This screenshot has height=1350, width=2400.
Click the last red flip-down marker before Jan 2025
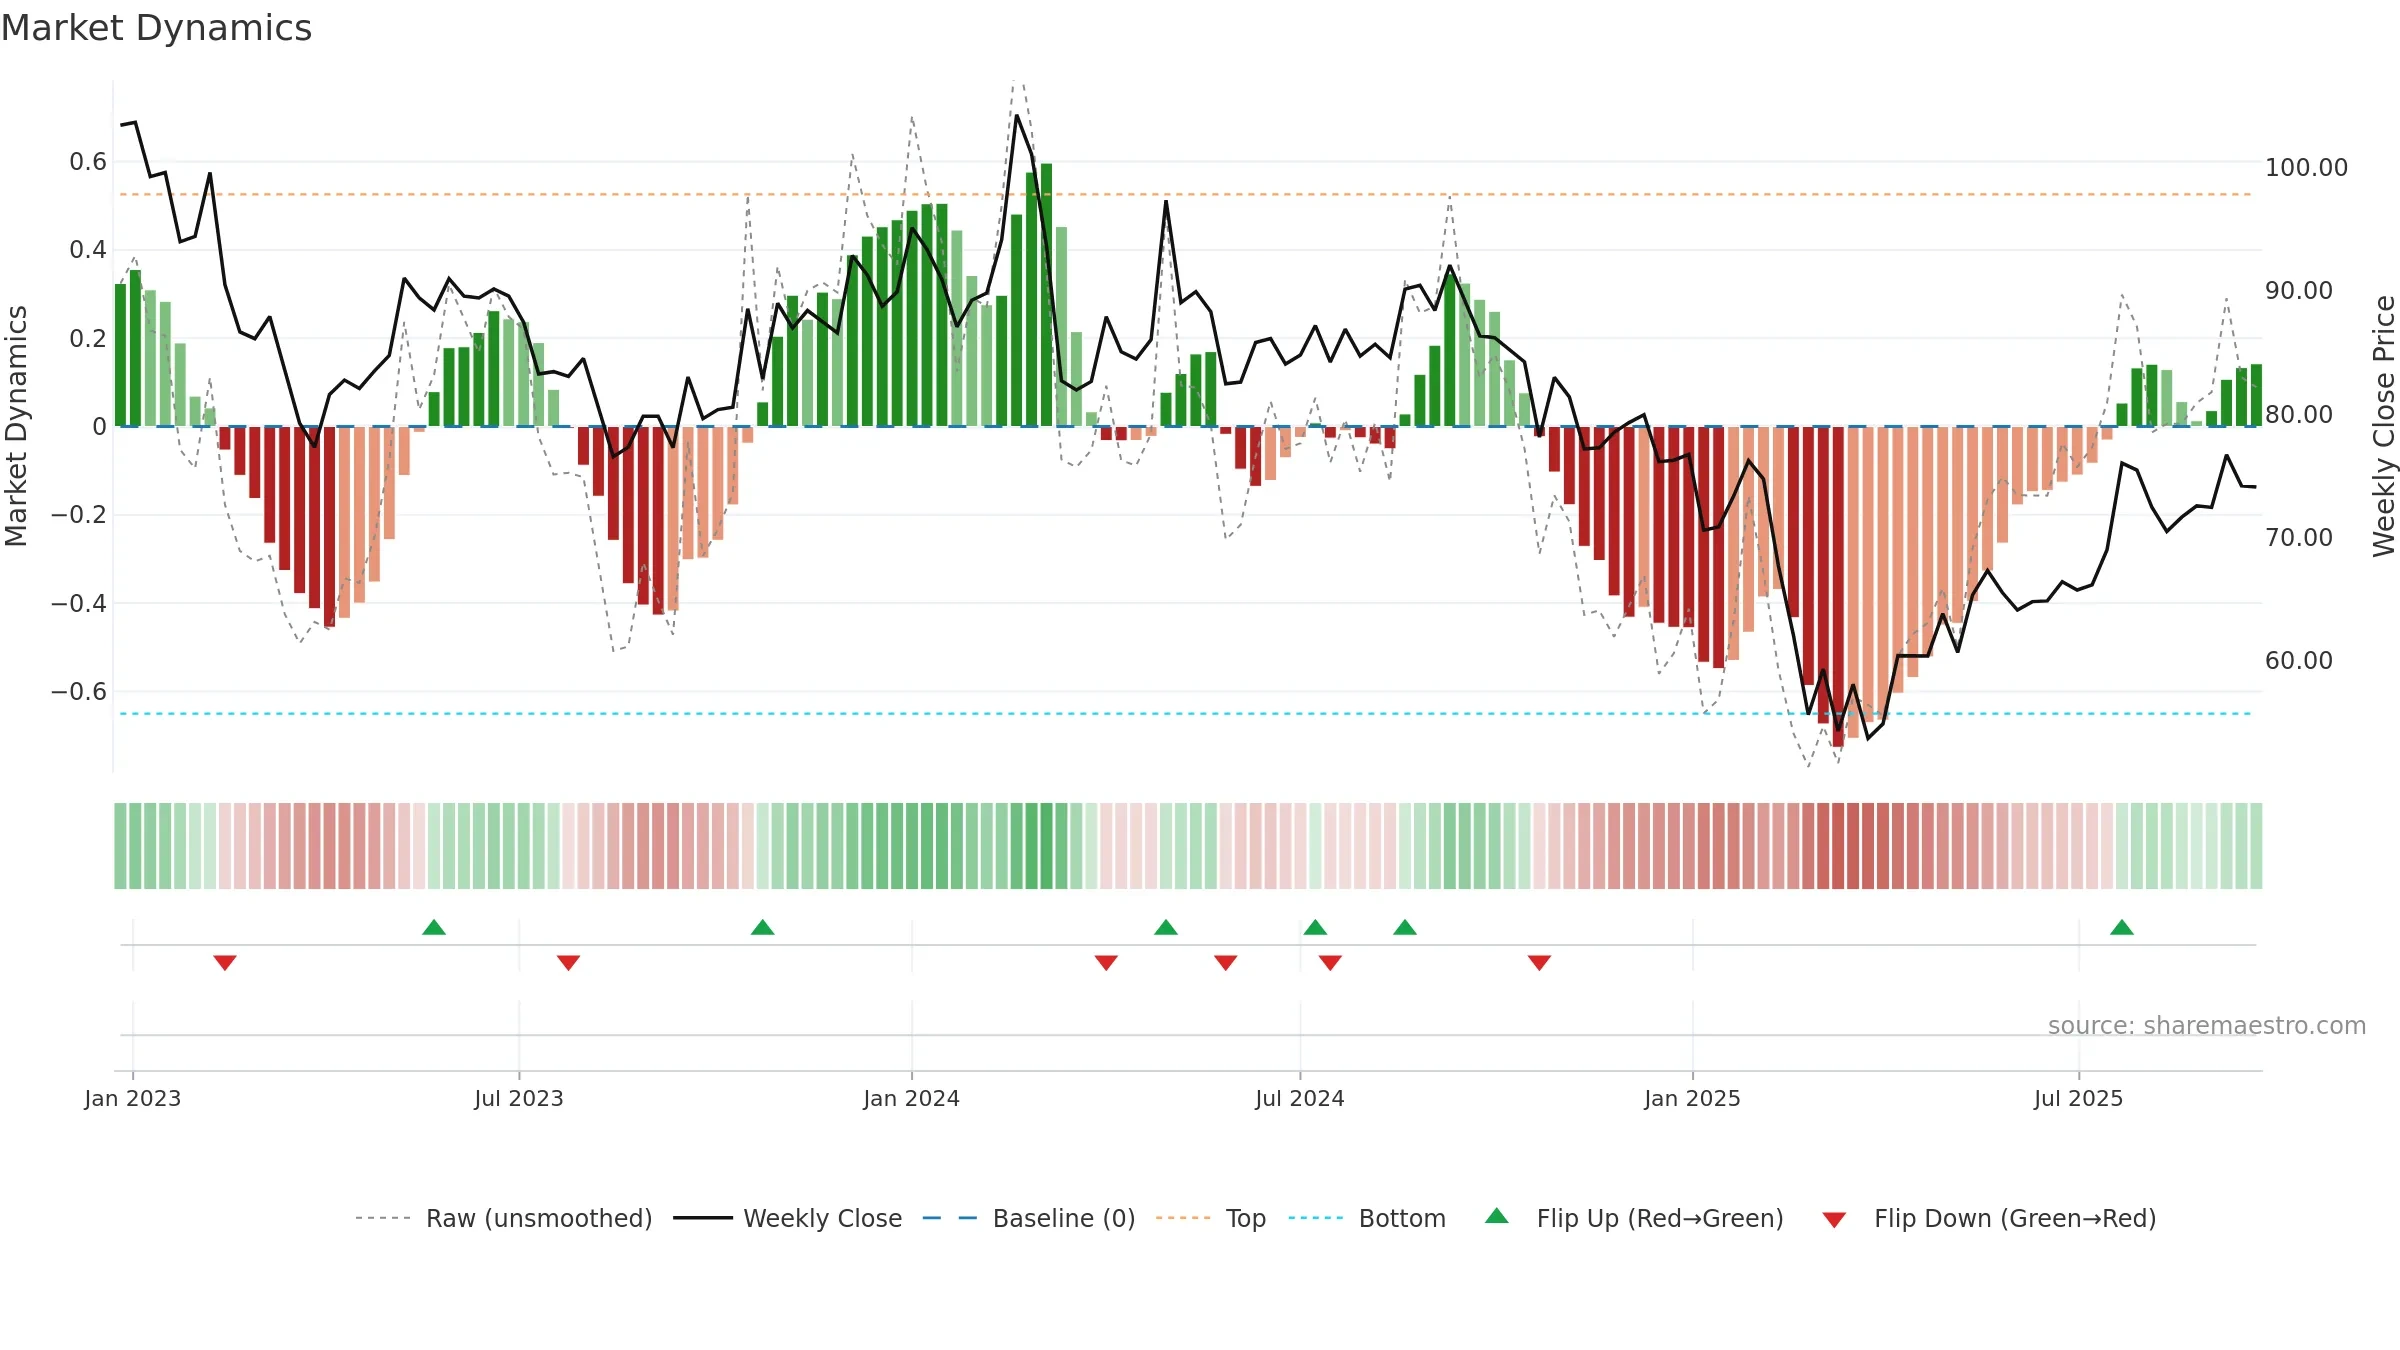pyautogui.click(x=1539, y=963)
